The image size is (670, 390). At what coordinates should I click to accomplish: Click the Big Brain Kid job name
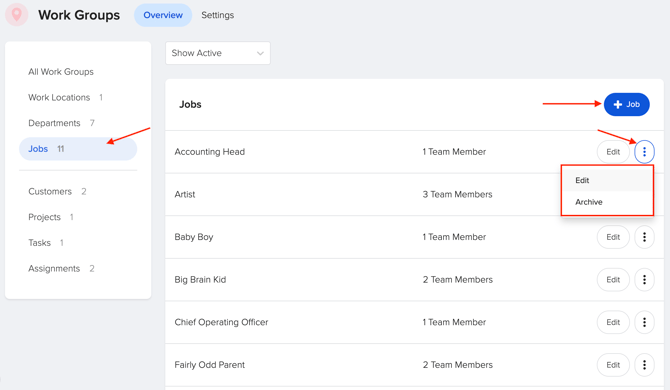pyautogui.click(x=200, y=280)
